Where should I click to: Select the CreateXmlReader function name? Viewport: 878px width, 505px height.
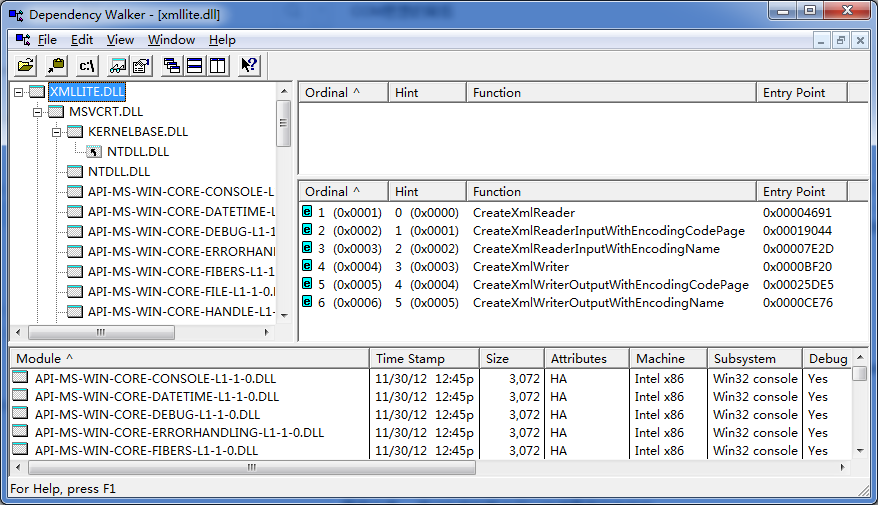pos(524,213)
